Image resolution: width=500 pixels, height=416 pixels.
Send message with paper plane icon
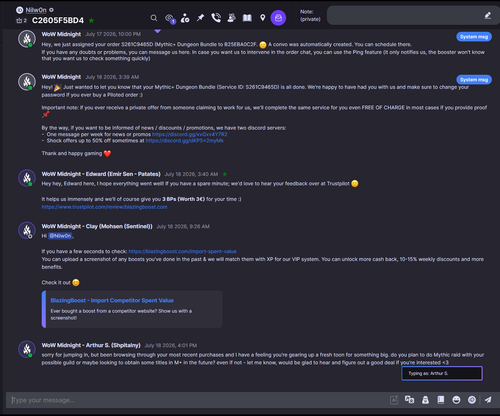tap(488, 400)
